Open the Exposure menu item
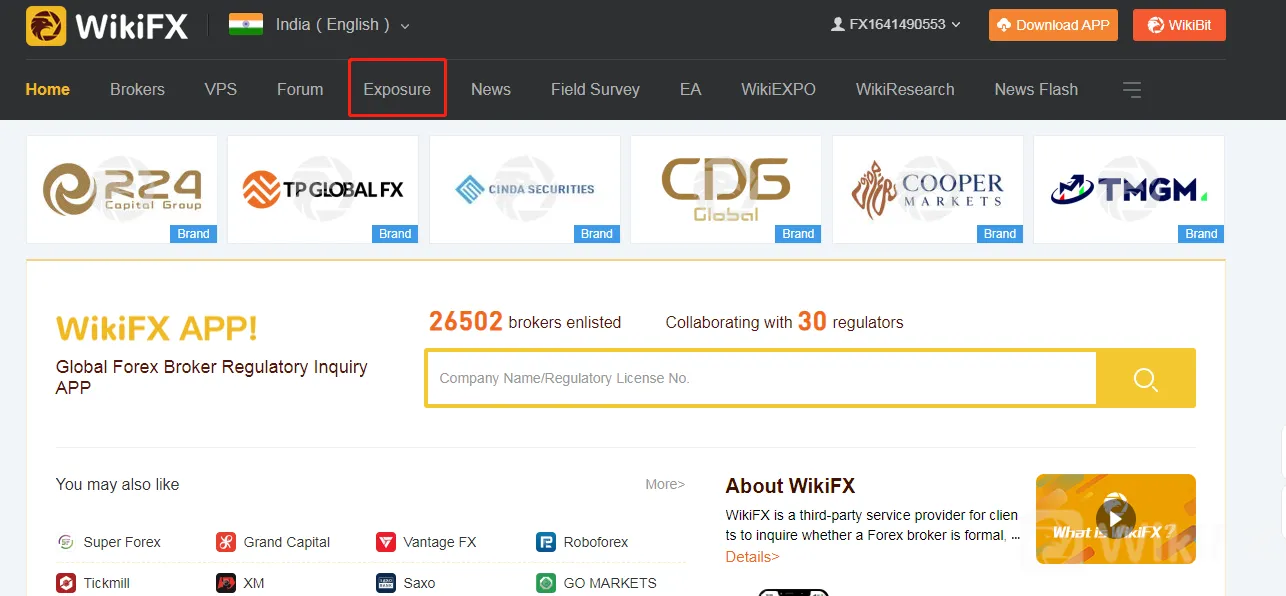1286x596 pixels. [397, 89]
